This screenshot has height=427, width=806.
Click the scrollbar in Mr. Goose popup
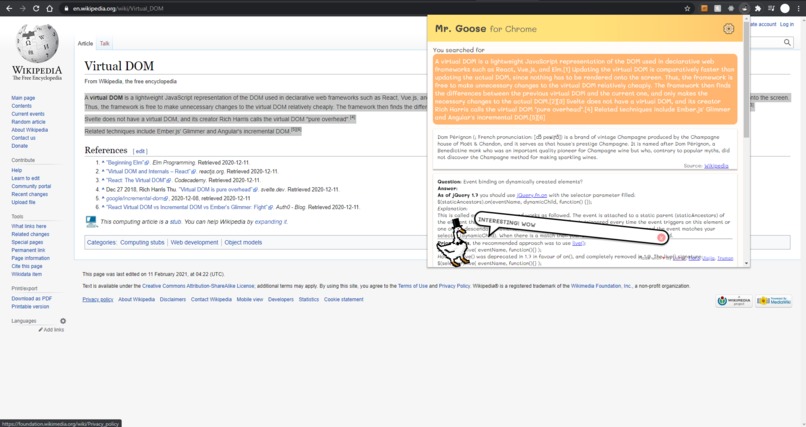pyautogui.click(x=746, y=80)
